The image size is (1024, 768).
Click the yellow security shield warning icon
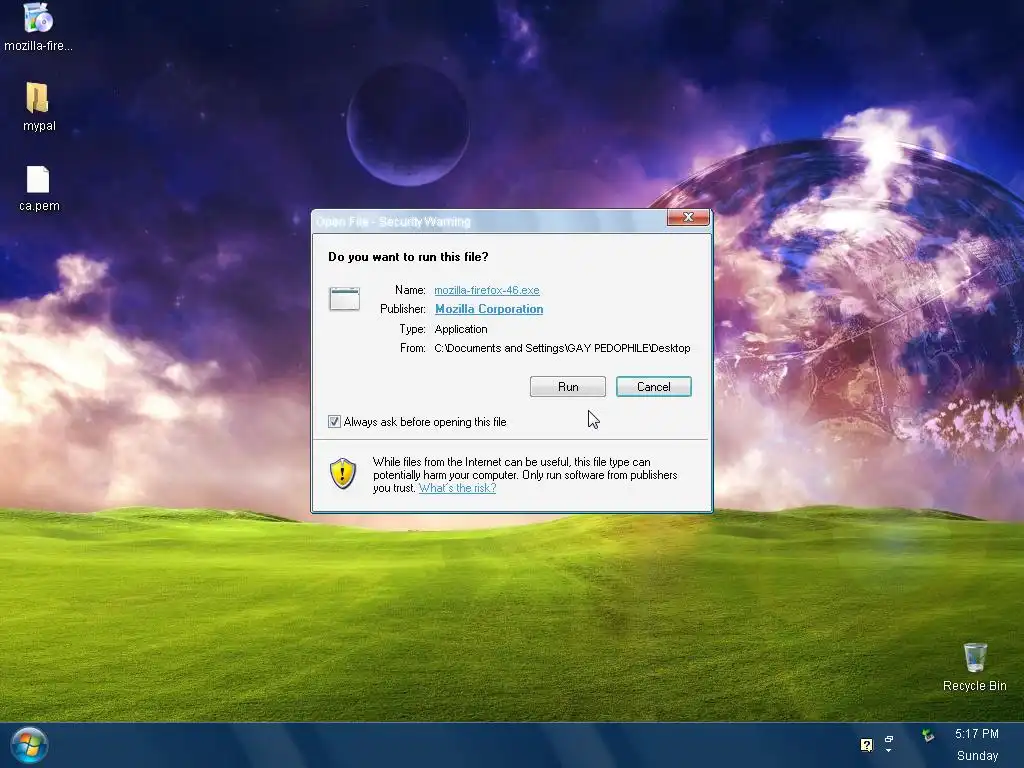point(343,473)
